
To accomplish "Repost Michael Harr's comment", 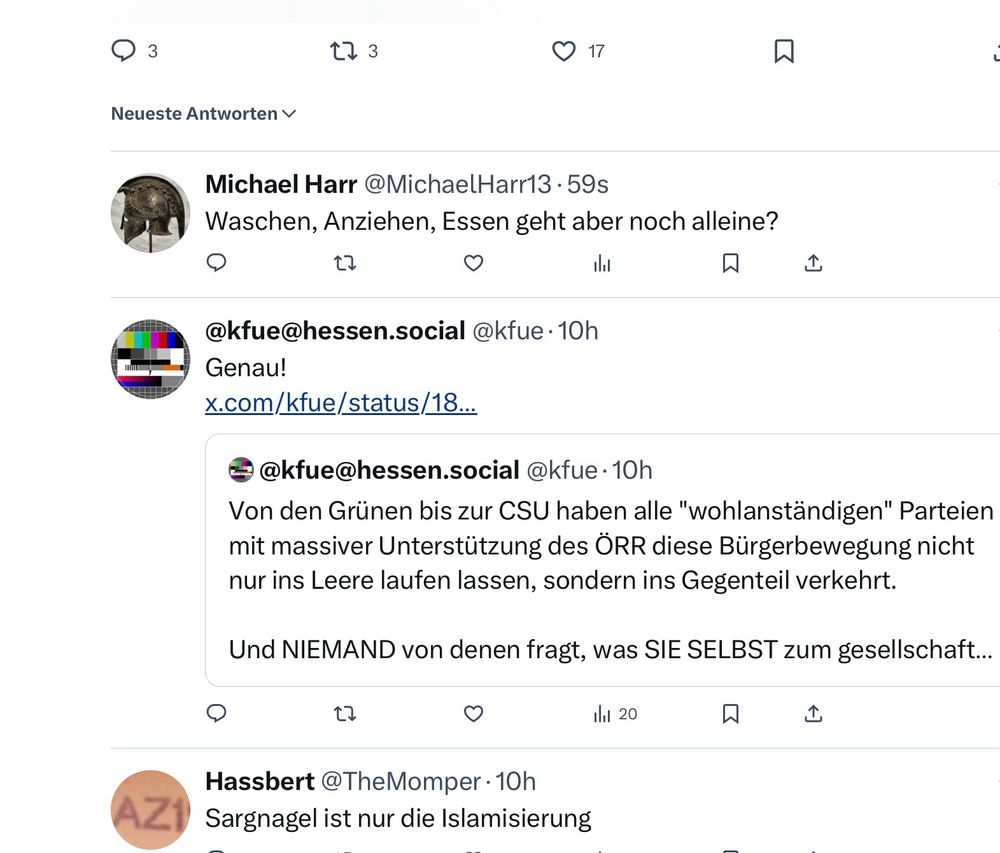I will (x=344, y=263).
